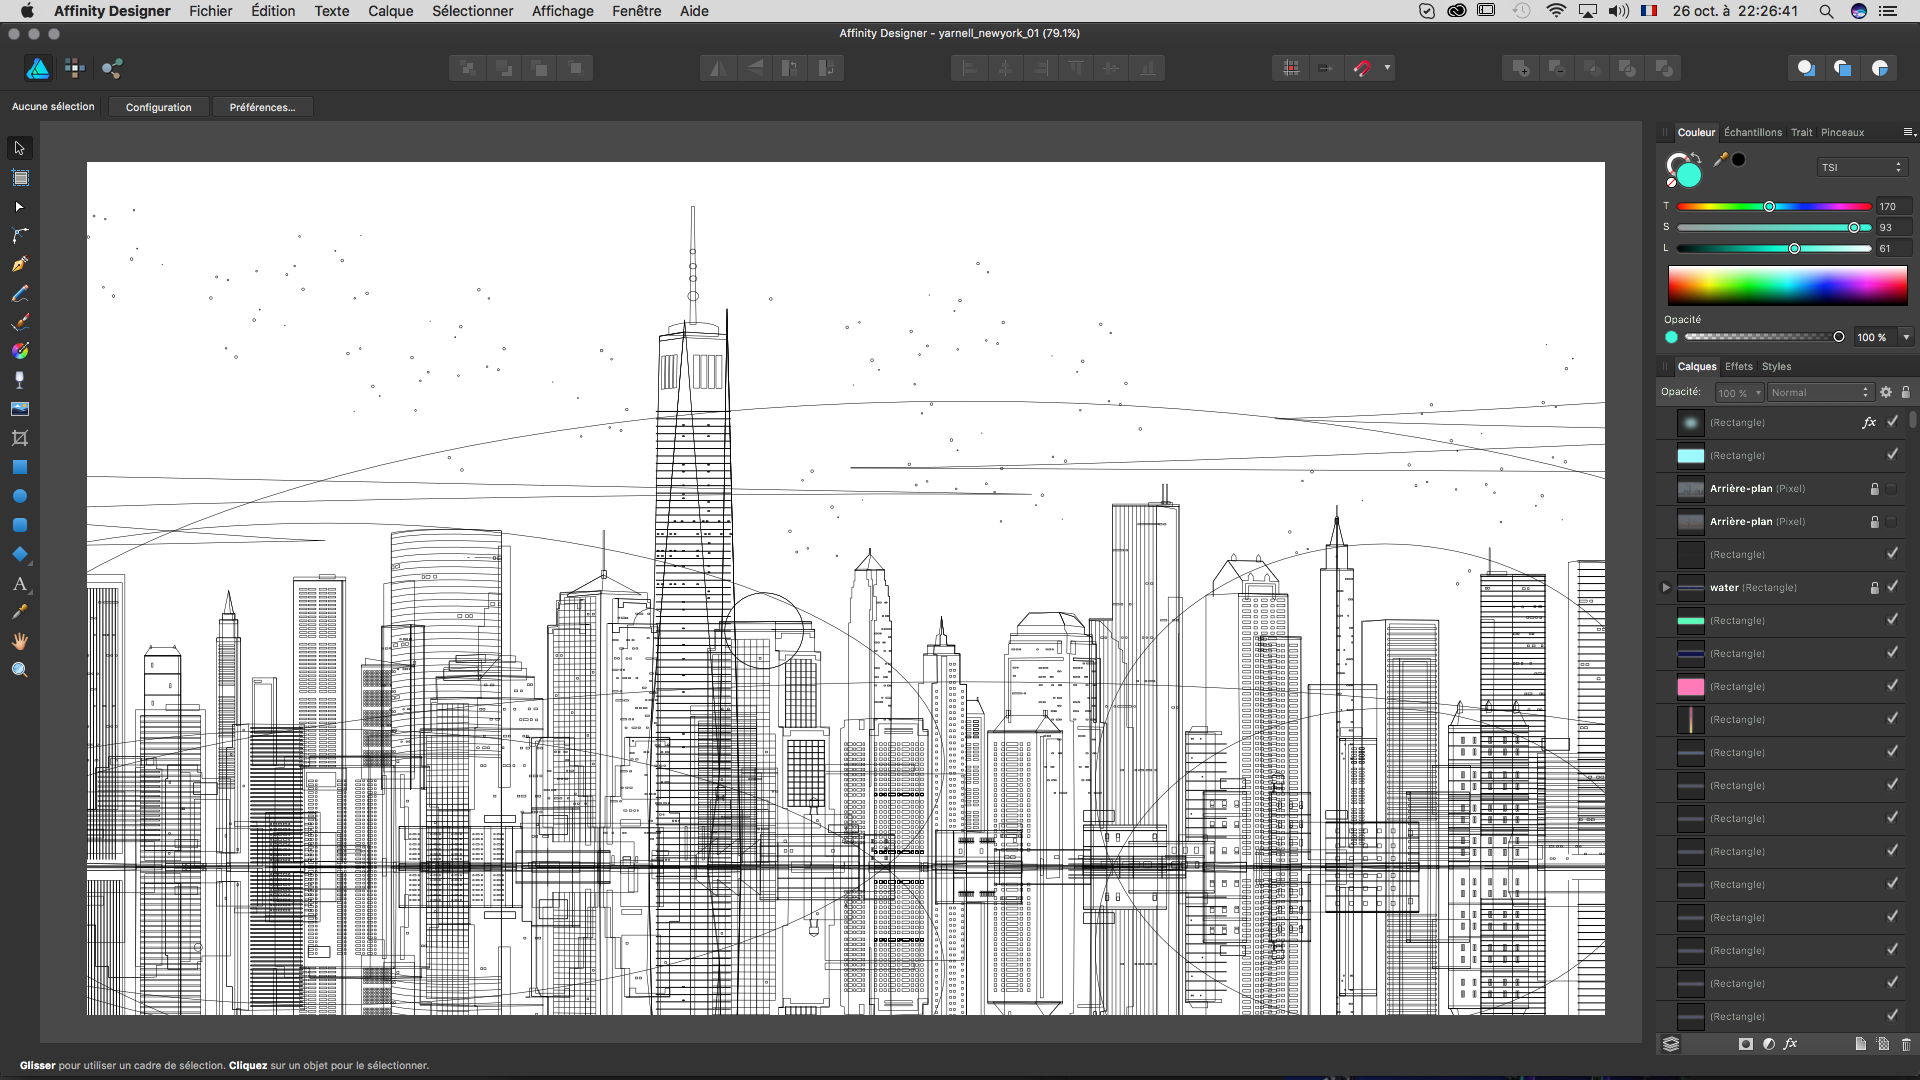Open the Calque menu
1920x1080 pixels.
[390, 11]
